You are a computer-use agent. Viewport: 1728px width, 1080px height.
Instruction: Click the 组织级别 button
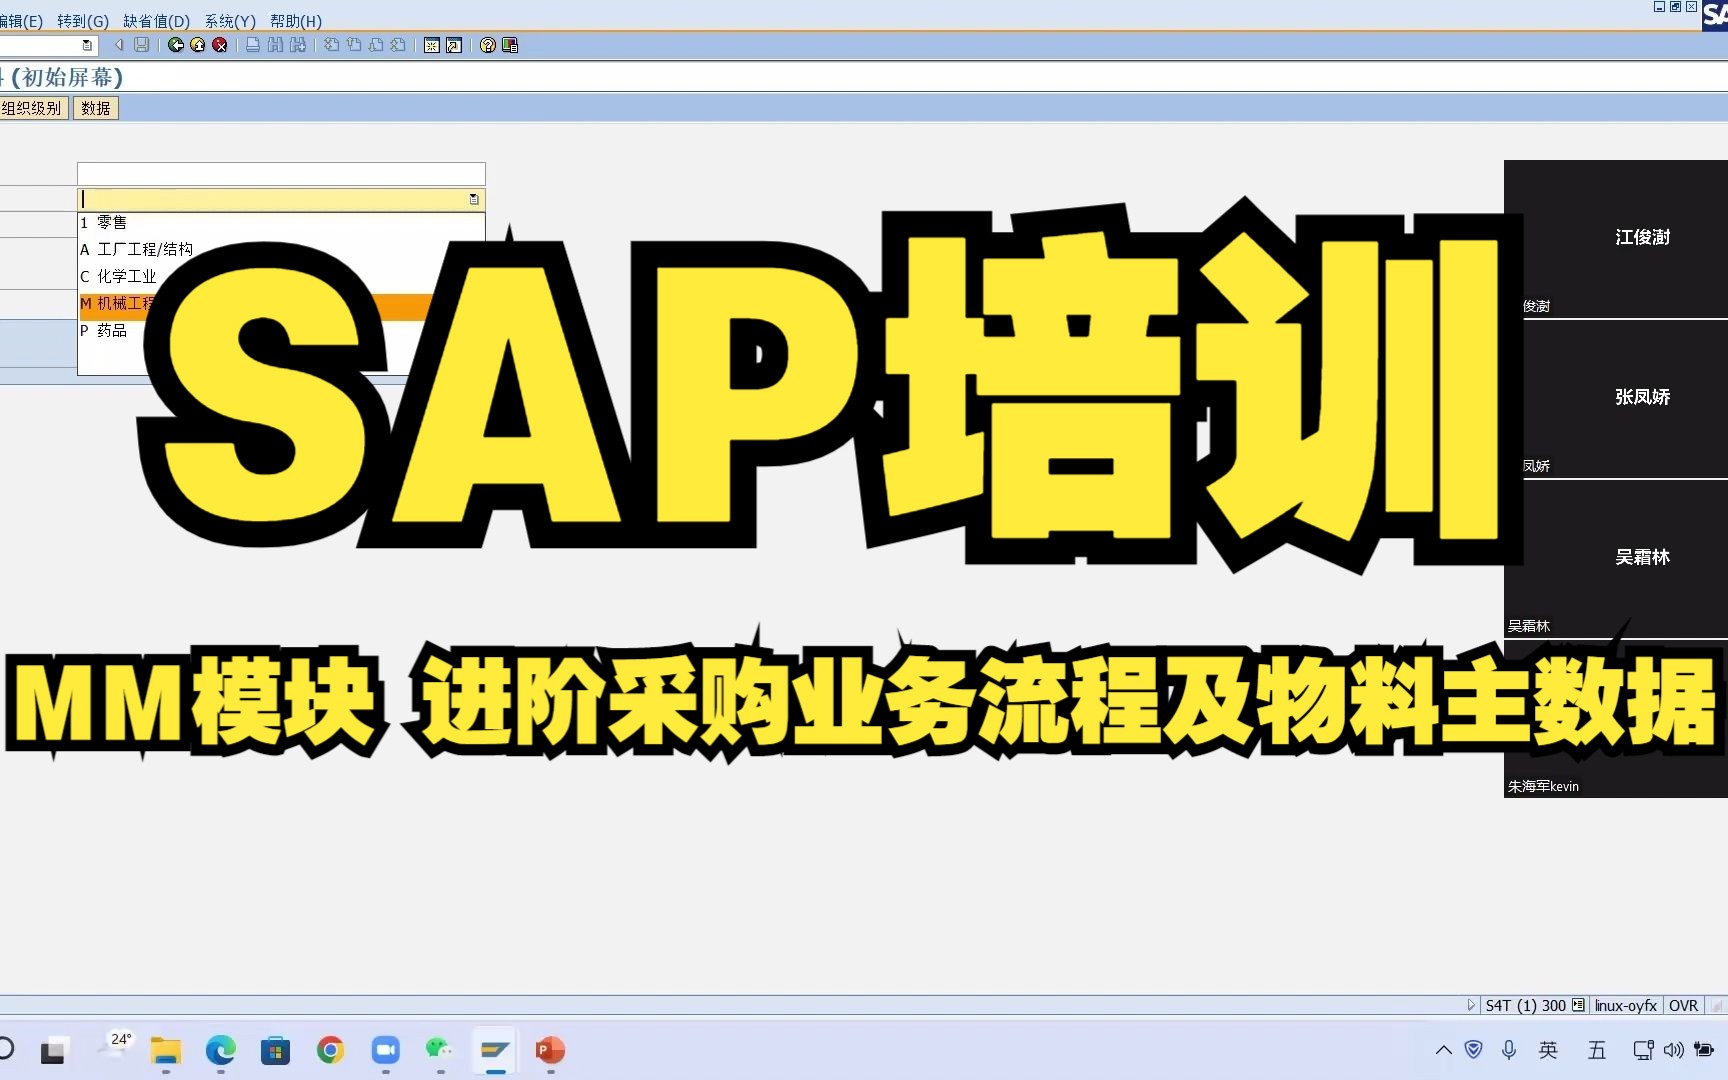(x=34, y=107)
